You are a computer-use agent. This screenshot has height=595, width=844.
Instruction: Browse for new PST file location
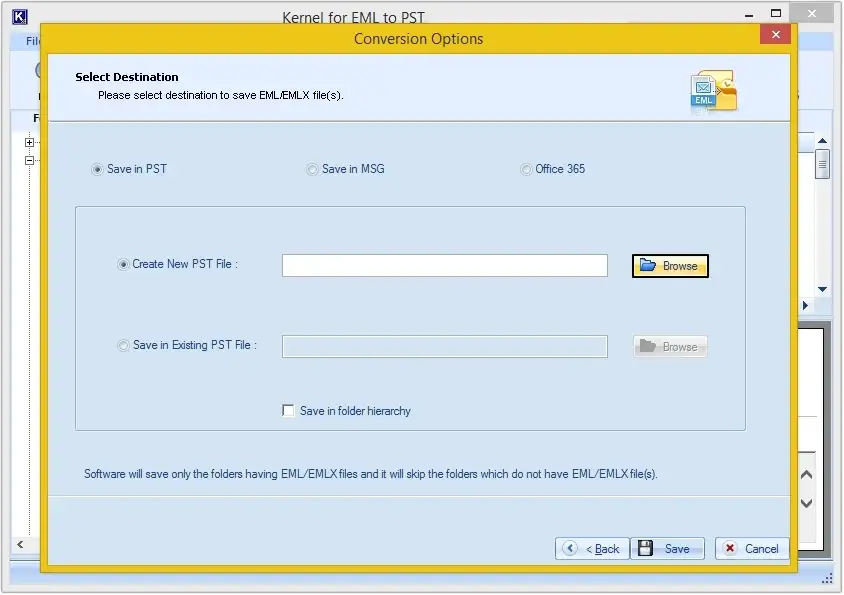[x=670, y=266]
